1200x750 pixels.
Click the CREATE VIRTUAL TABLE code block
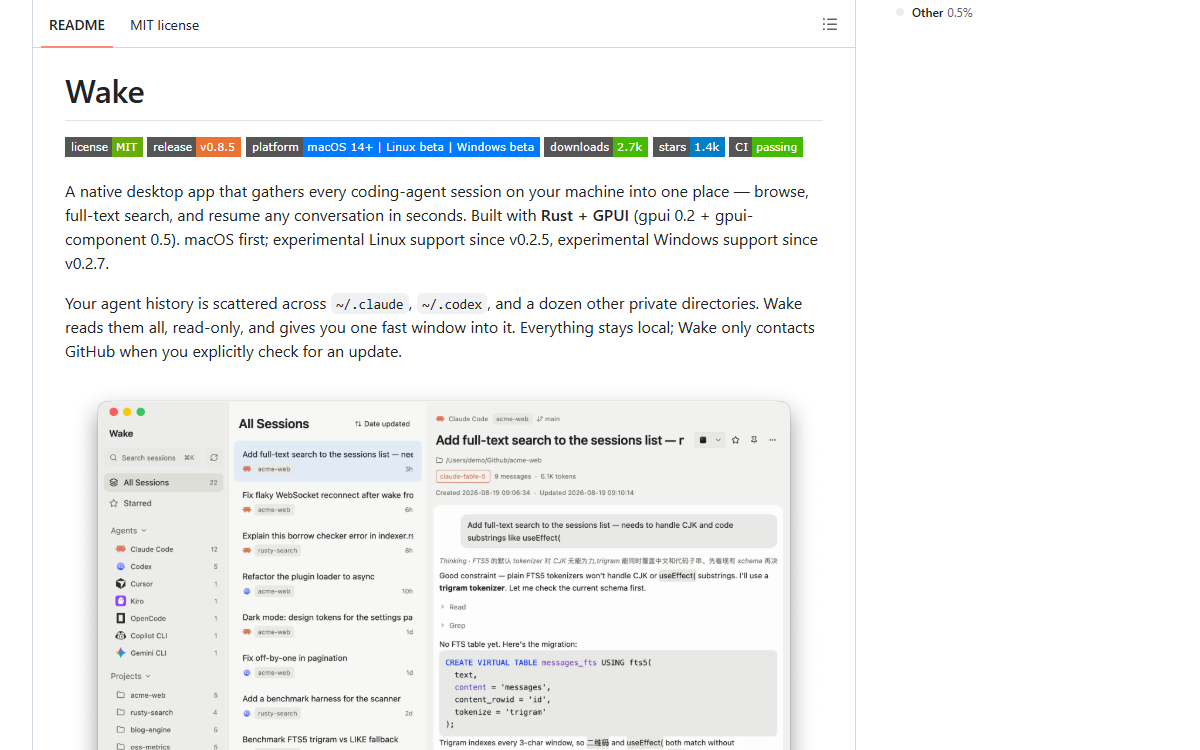(608, 693)
